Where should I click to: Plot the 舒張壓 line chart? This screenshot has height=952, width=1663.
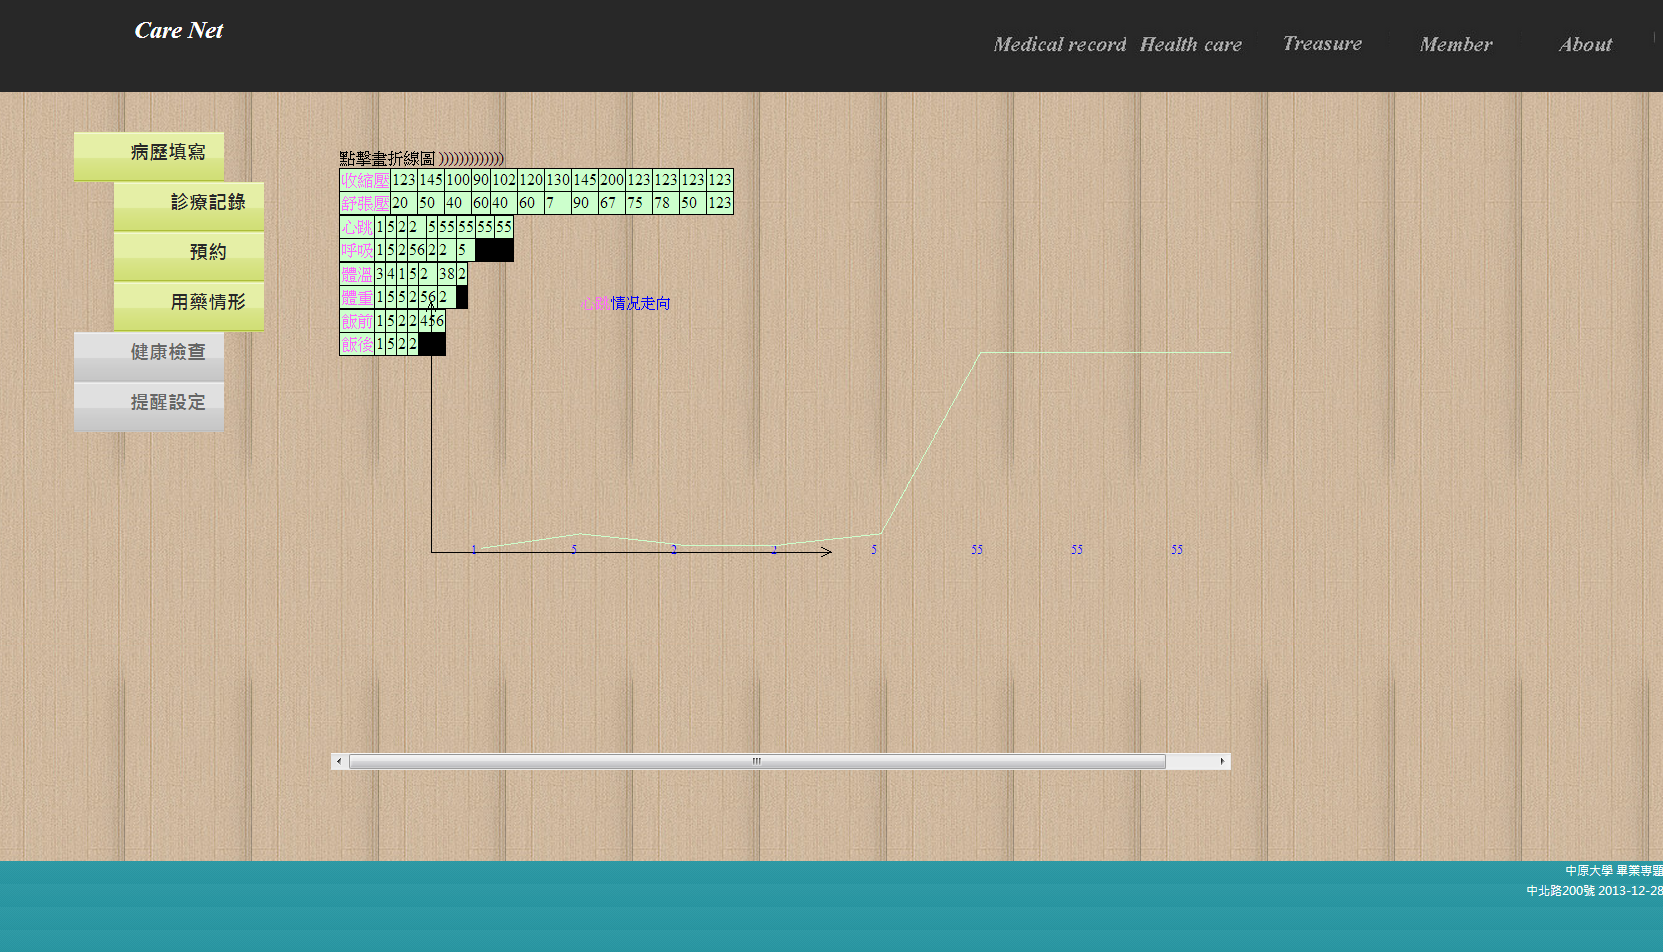coord(365,203)
